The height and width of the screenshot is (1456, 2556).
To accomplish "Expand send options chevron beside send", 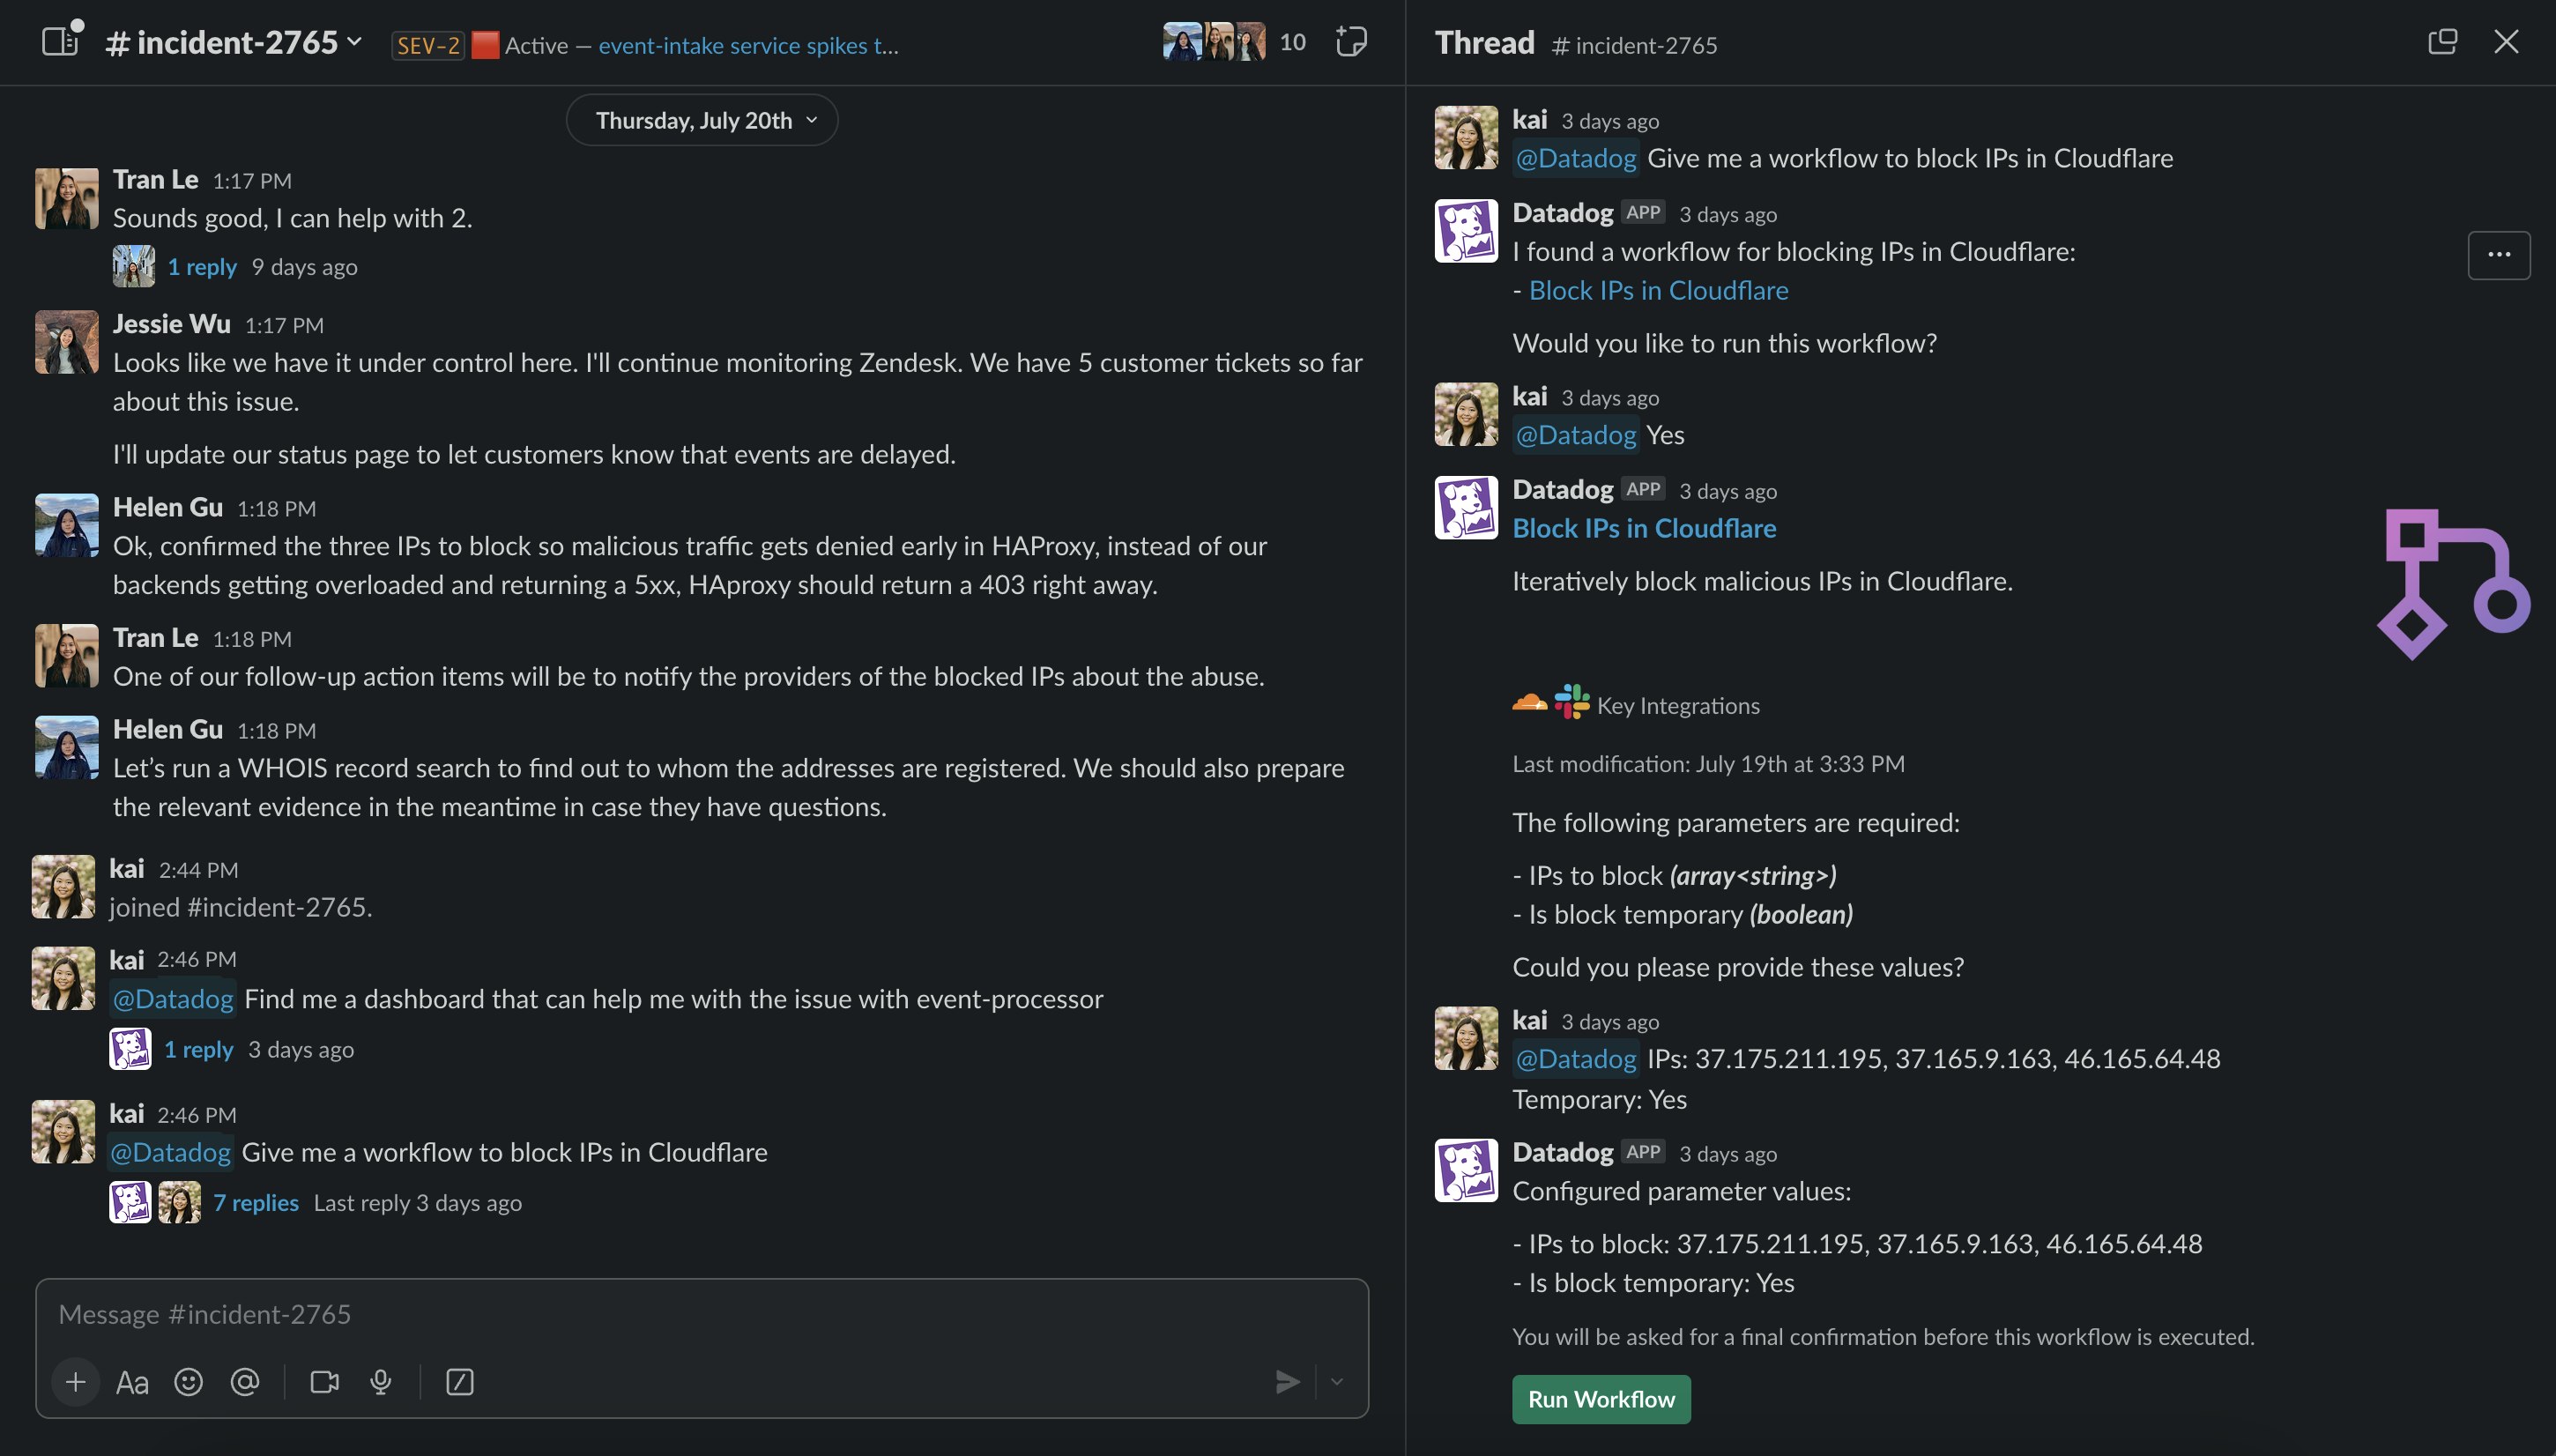I will pos(1337,1382).
